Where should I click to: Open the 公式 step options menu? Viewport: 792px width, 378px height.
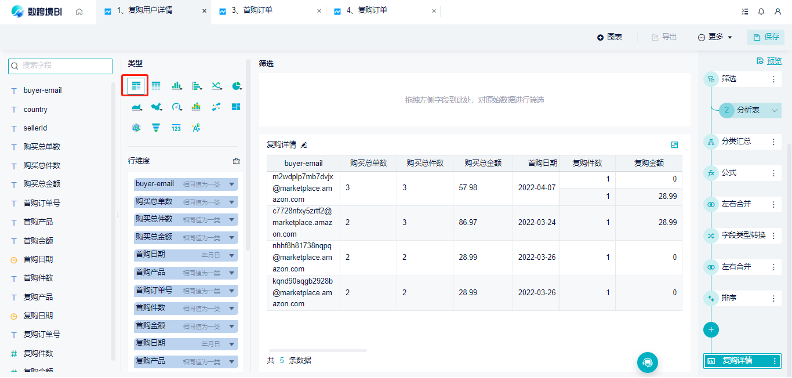point(773,173)
